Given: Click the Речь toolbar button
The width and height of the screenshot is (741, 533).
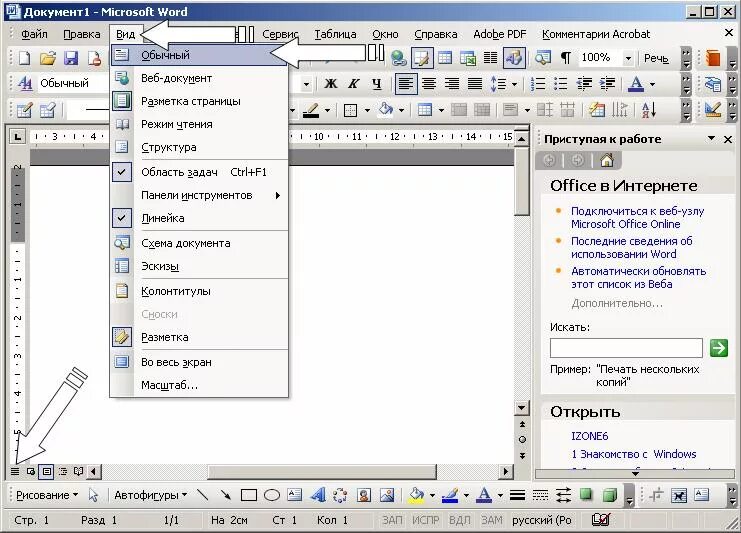Looking at the screenshot, I should click(x=656, y=58).
